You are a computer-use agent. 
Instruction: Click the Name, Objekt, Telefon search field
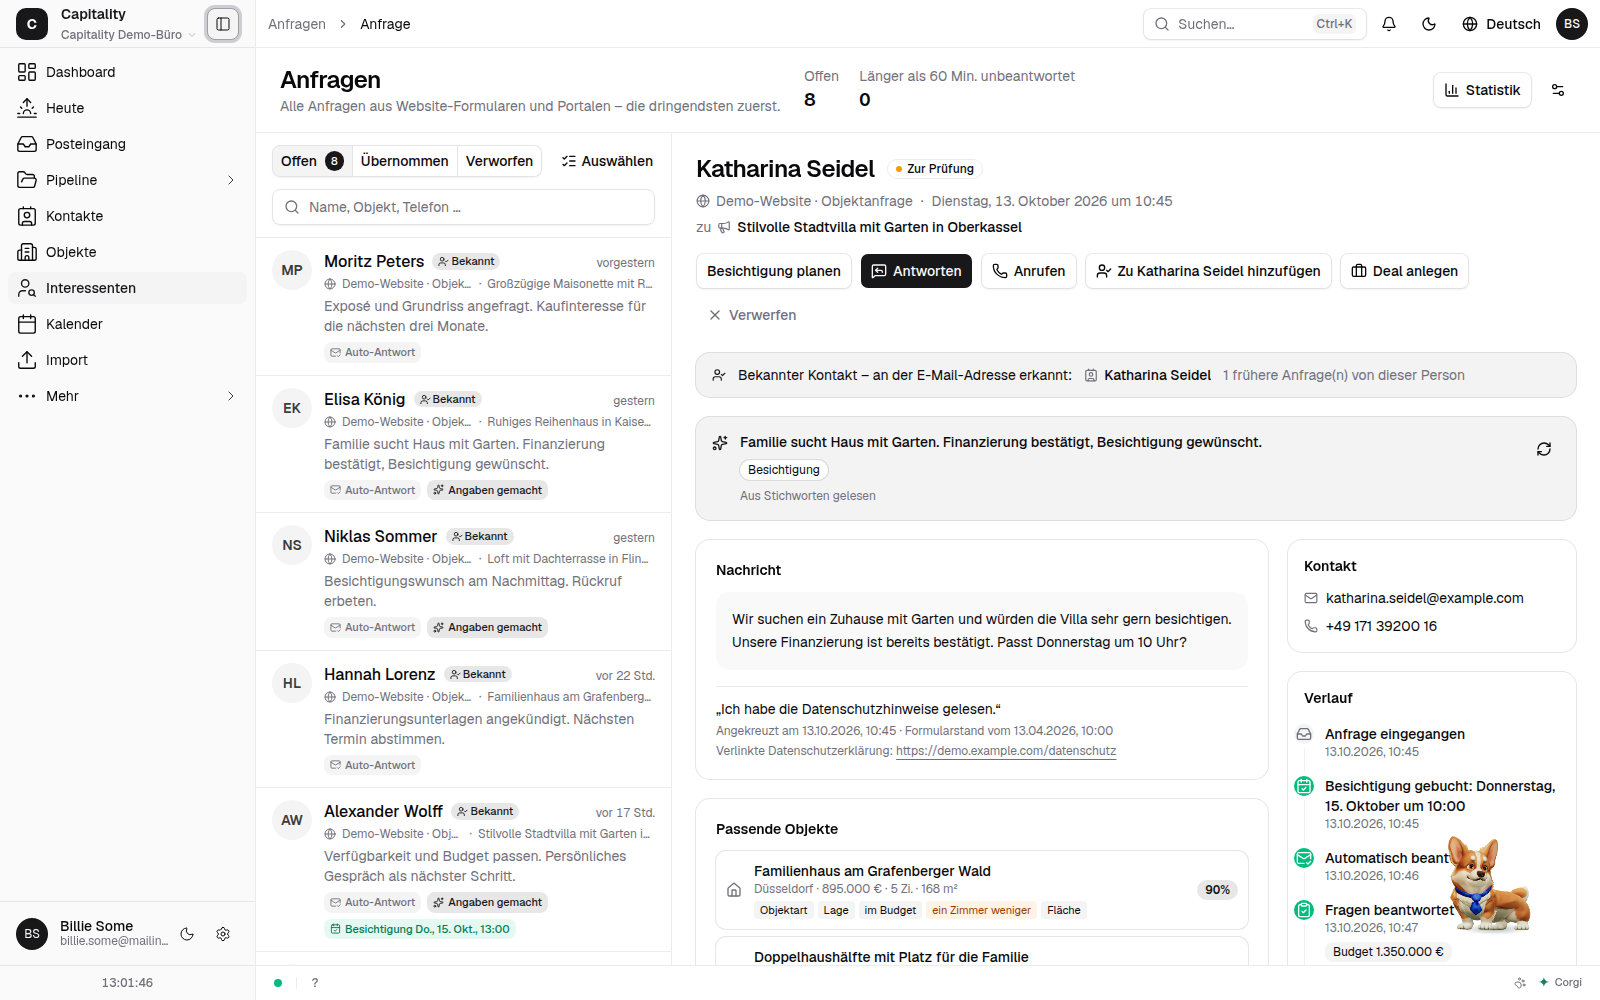click(463, 207)
